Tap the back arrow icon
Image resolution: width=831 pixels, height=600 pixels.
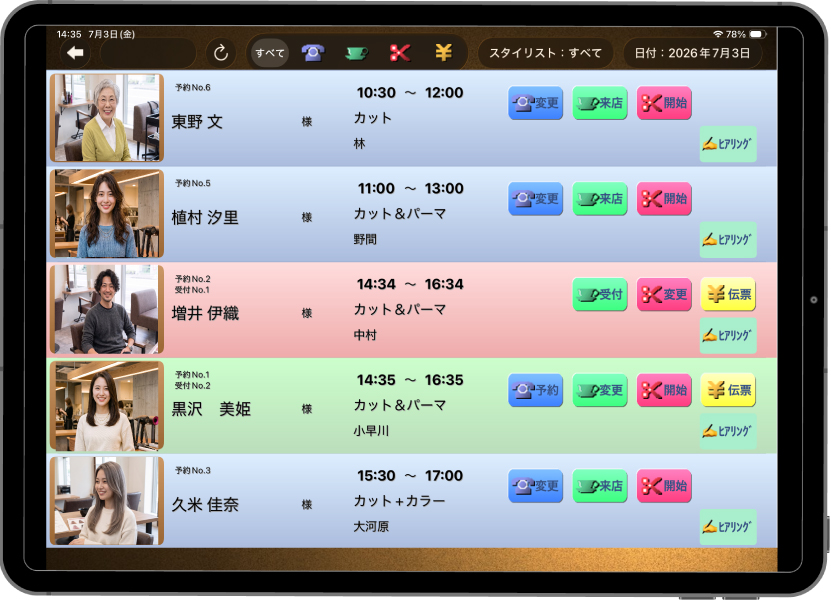tap(75, 53)
